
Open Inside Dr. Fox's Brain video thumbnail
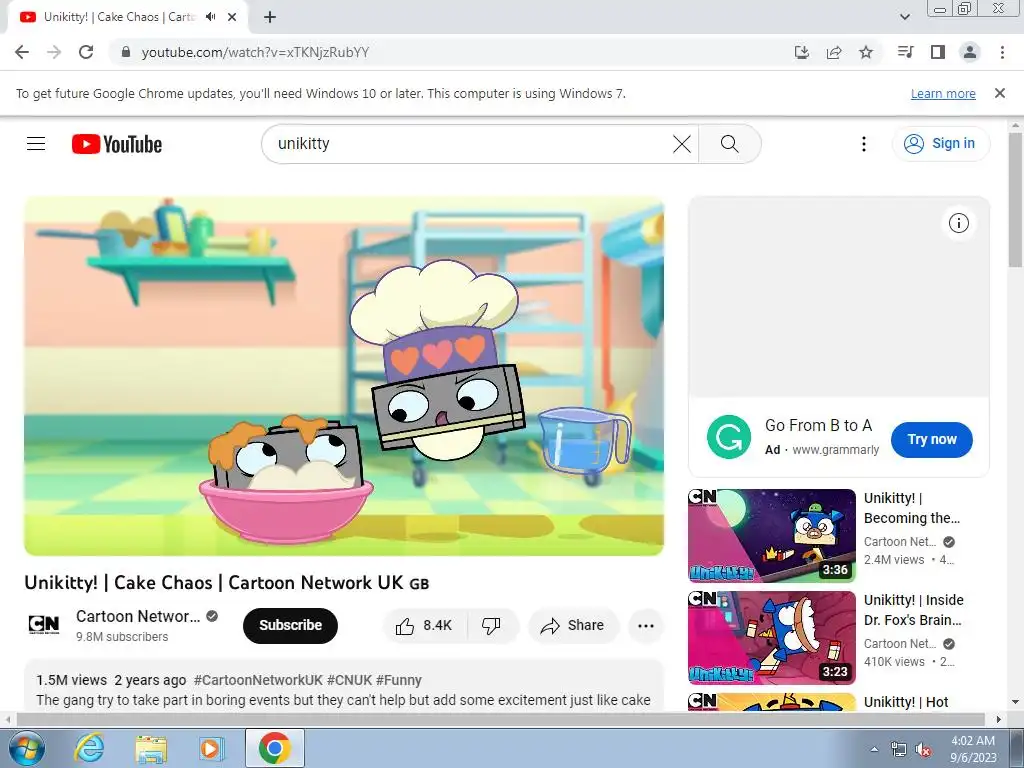(x=772, y=637)
